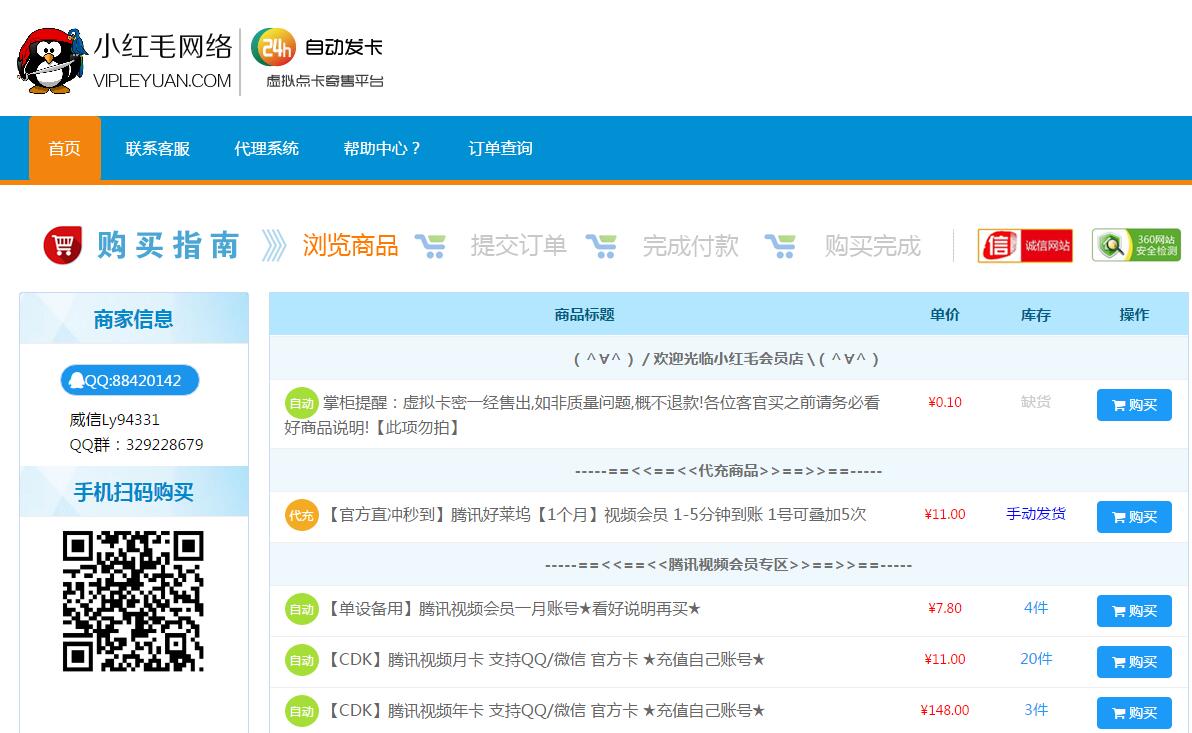This screenshot has width=1192, height=733.
Task: Click the 完成付款 guide step
Action: tap(690, 246)
